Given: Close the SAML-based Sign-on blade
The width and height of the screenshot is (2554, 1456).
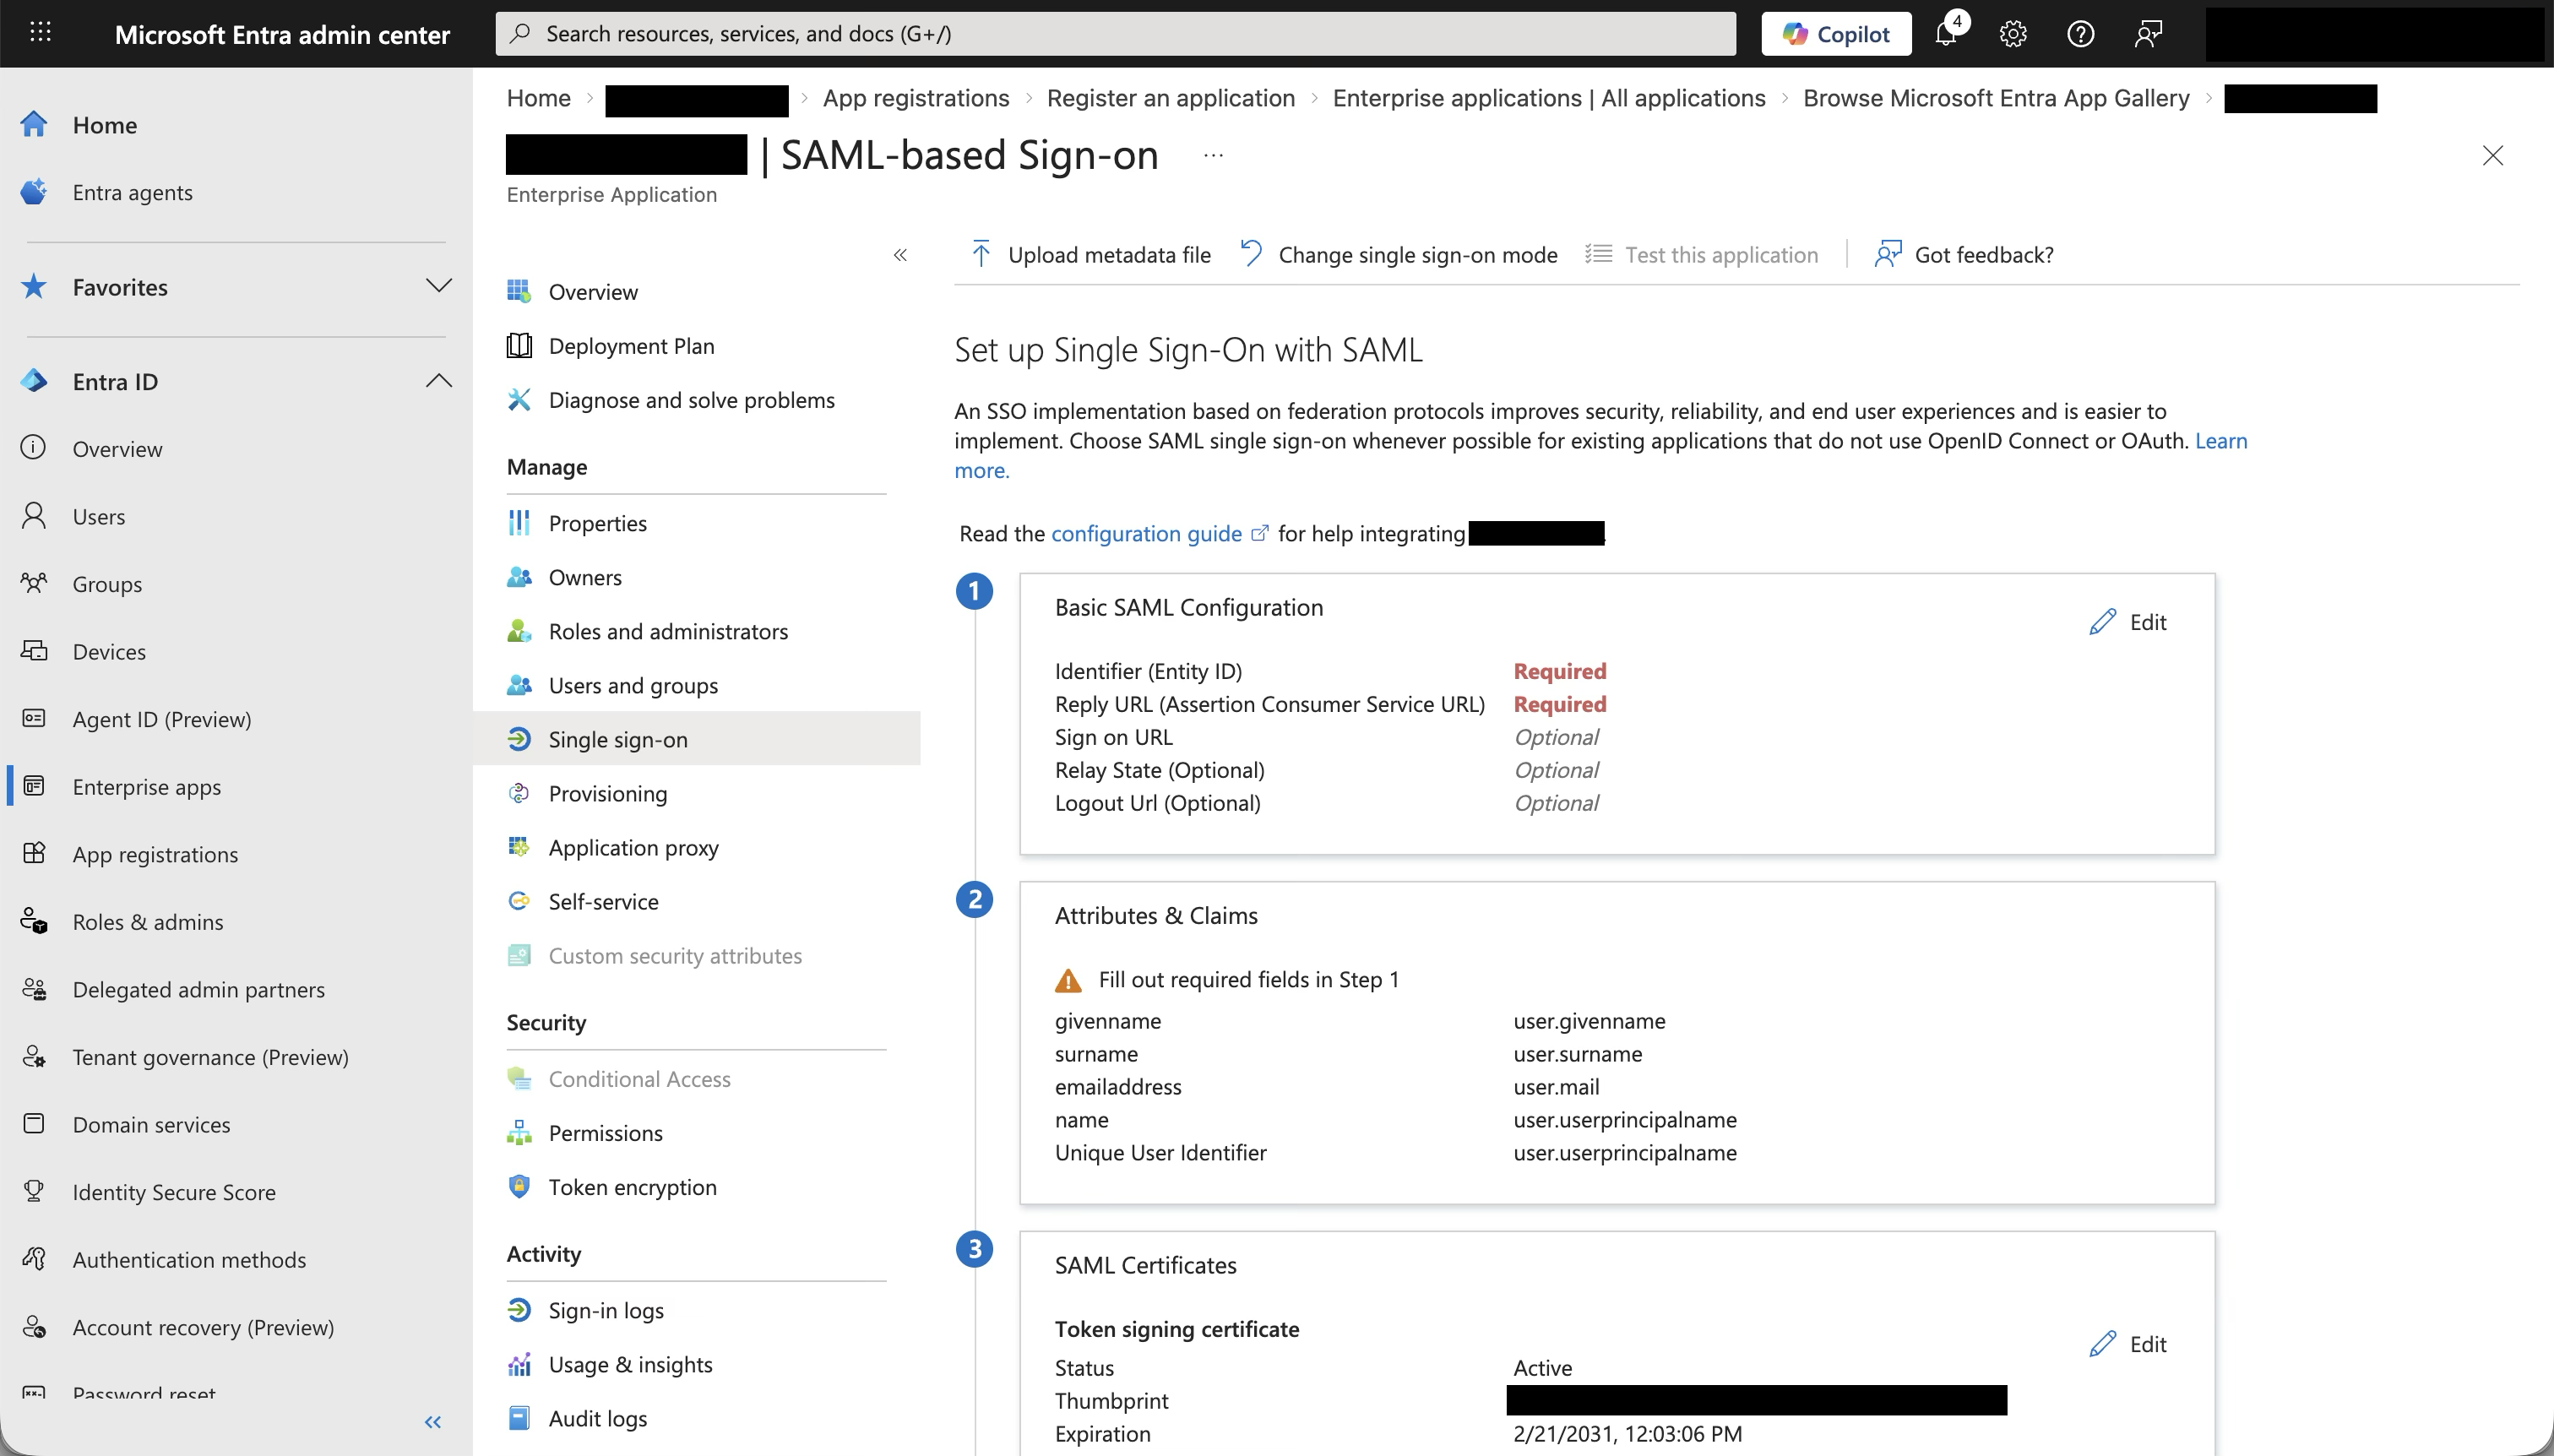Looking at the screenshot, I should click(x=2493, y=156).
